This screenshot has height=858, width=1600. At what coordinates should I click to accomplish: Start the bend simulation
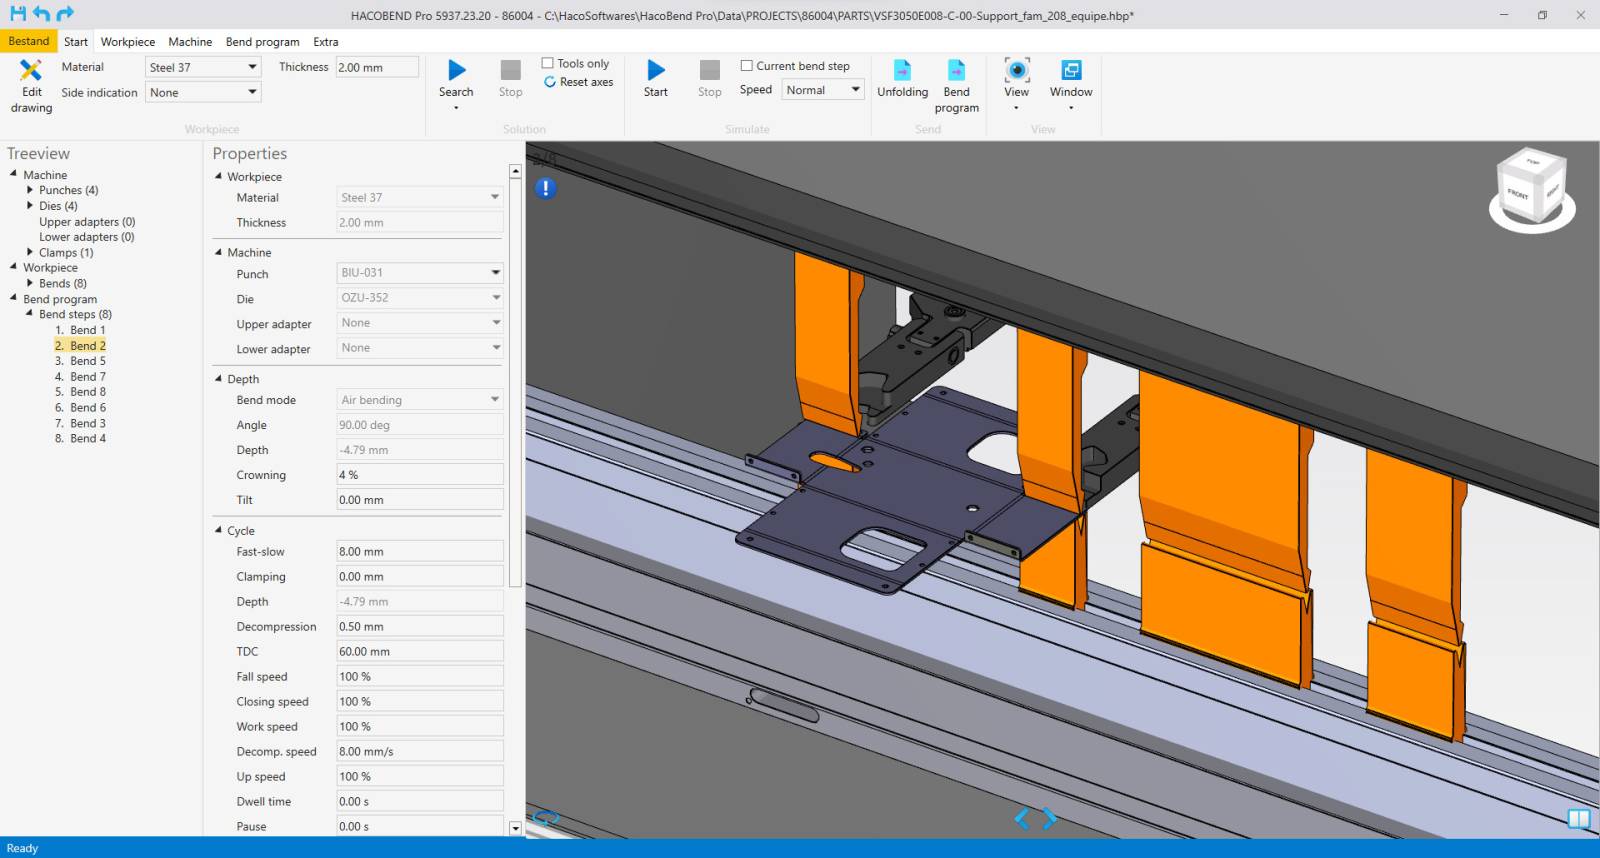(x=655, y=71)
